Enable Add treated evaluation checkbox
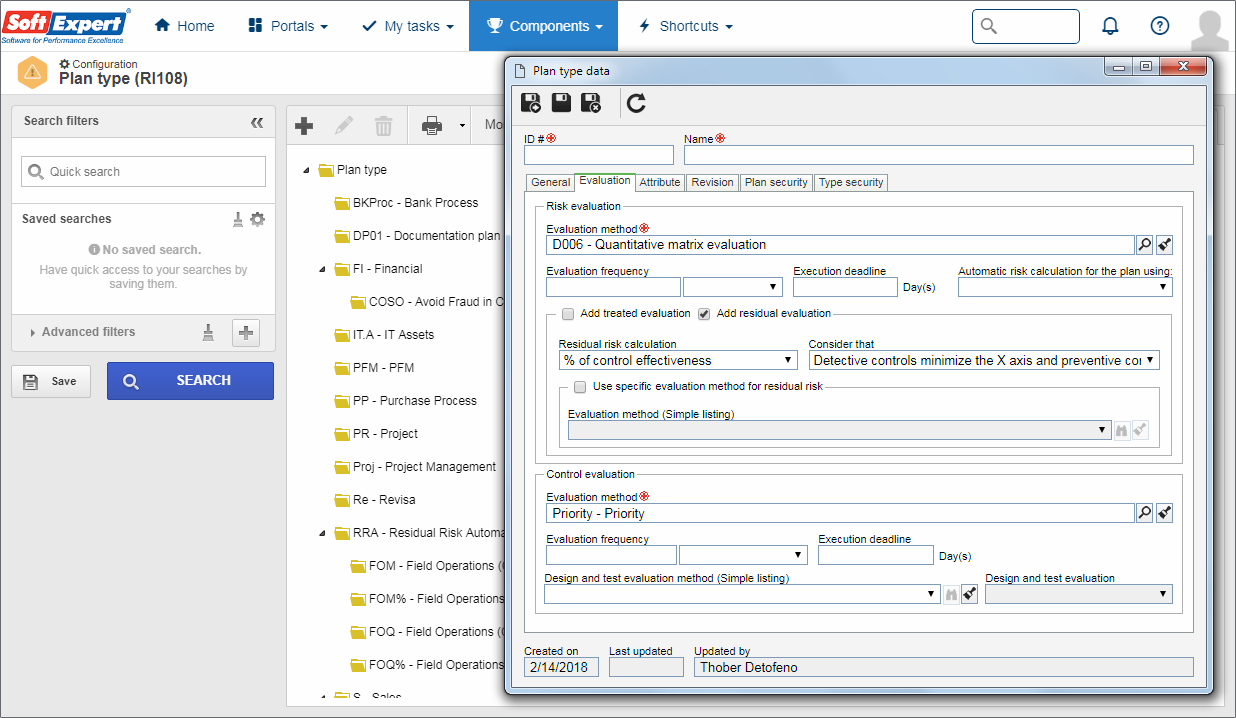1236x718 pixels. (x=568, y=314)
